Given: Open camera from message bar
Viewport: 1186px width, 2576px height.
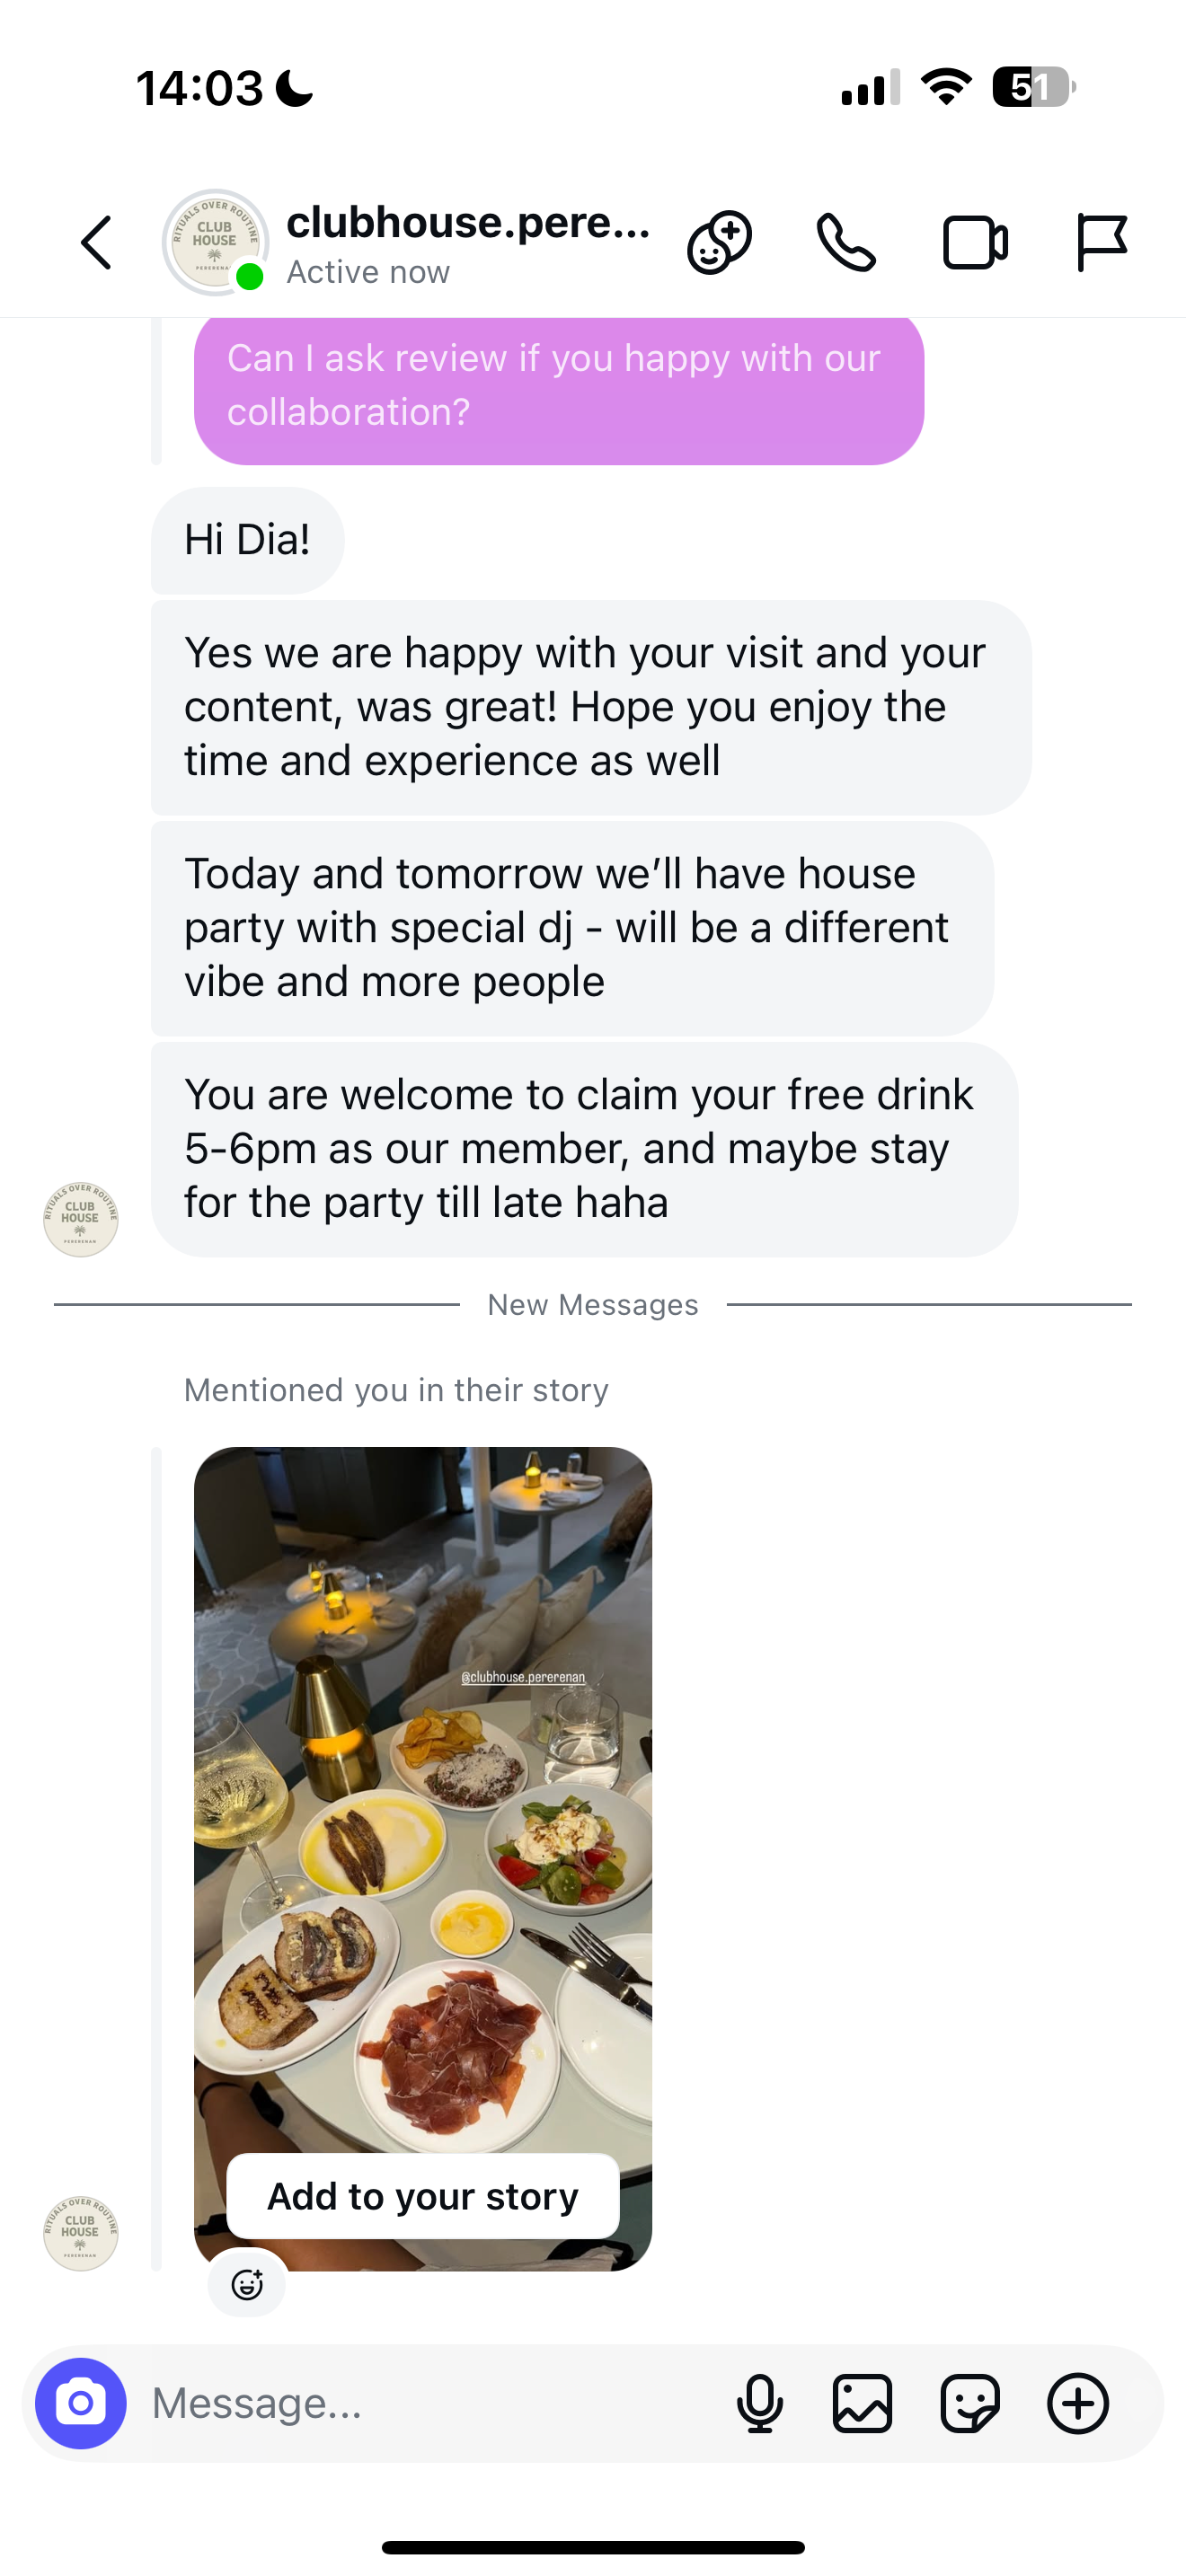Looking at the screenshot, I should coord(81,2403).
